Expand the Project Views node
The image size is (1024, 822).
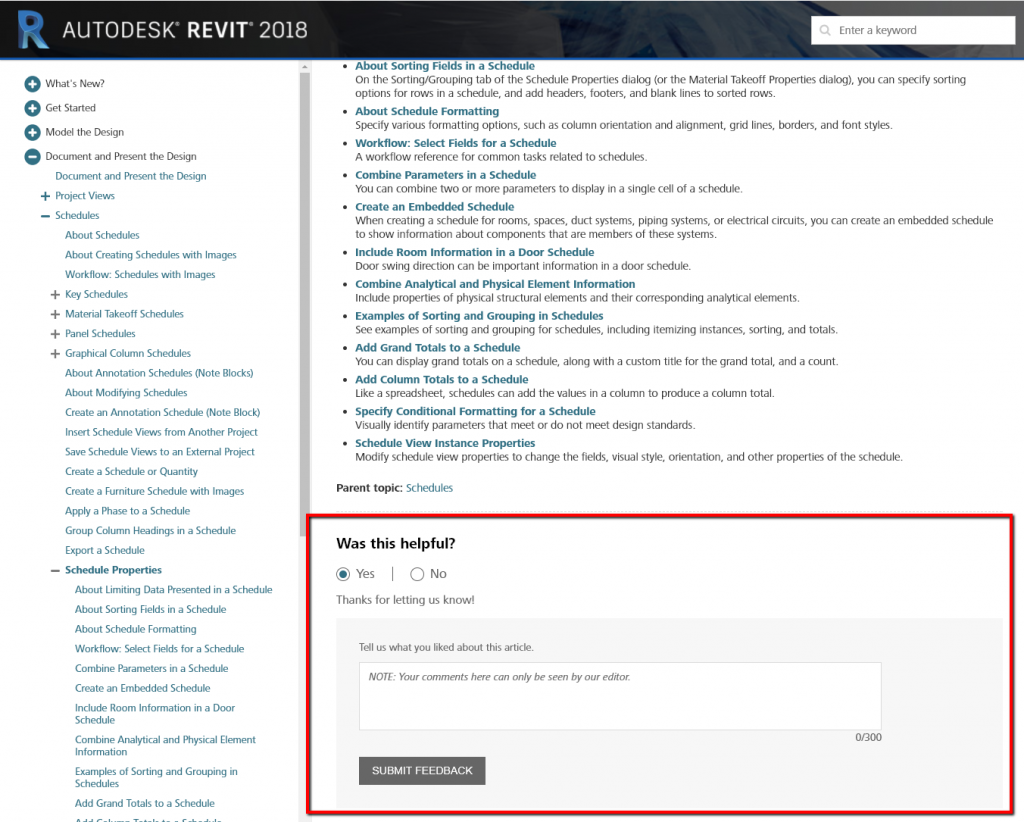pyautogui.click(x=45, y=196)
